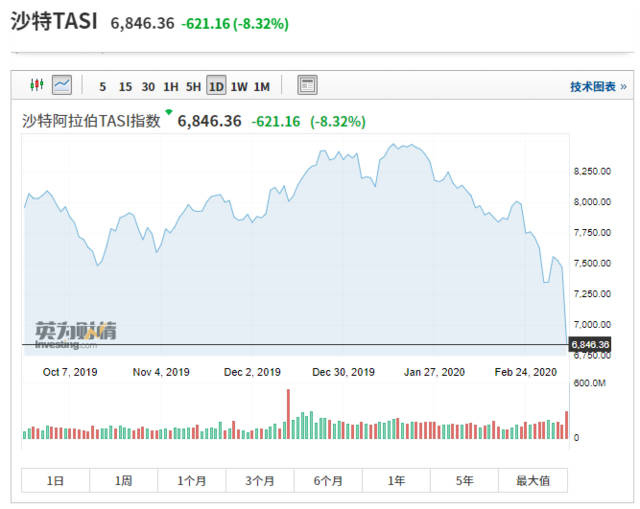
Task: Click the tallest red volume bar
Action: coord(288,413)
